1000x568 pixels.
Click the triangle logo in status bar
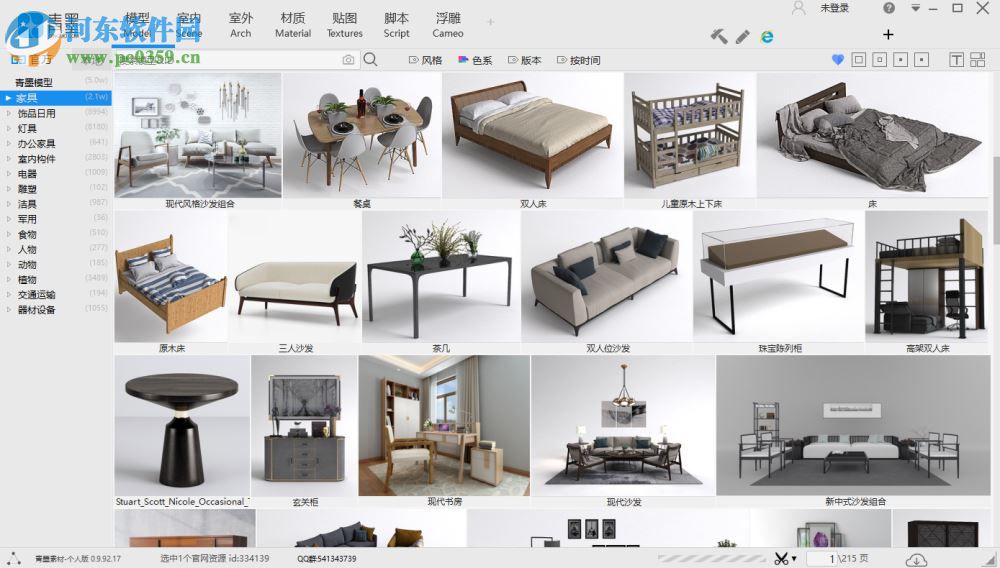pos(13,558)
